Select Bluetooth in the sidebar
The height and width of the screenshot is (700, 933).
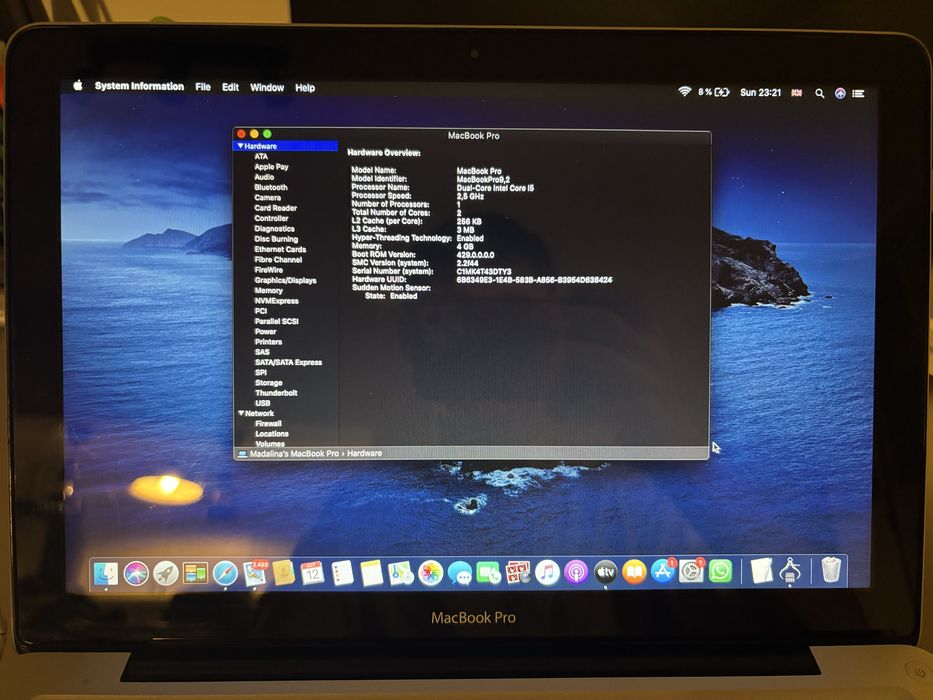click(271, 187)
